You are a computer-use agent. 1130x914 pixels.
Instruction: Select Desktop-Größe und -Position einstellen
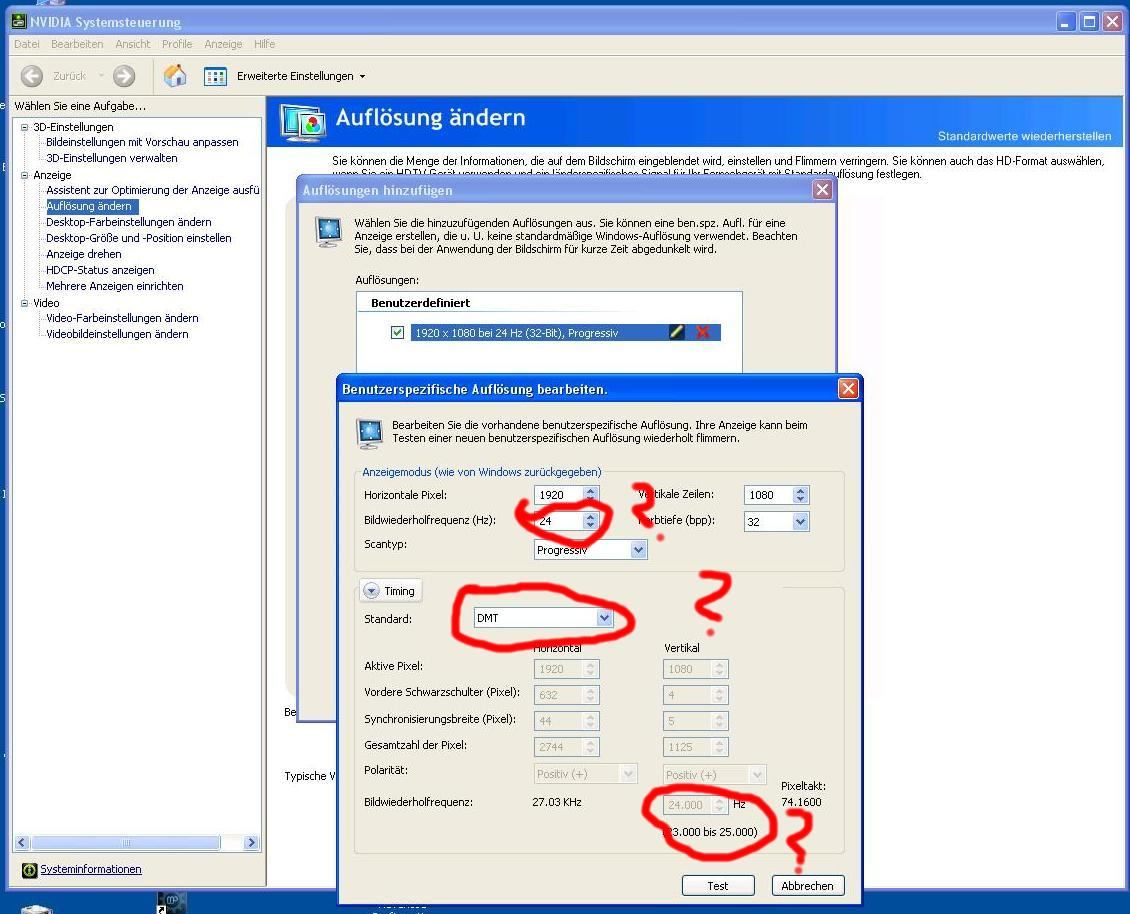(138, 238)
